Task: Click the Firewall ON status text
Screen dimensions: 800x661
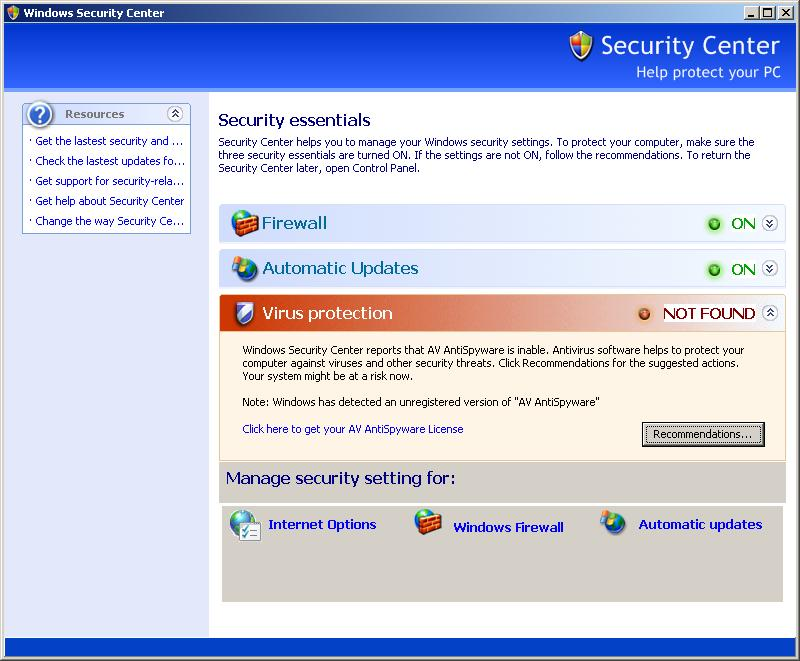Action: (743, 223)
